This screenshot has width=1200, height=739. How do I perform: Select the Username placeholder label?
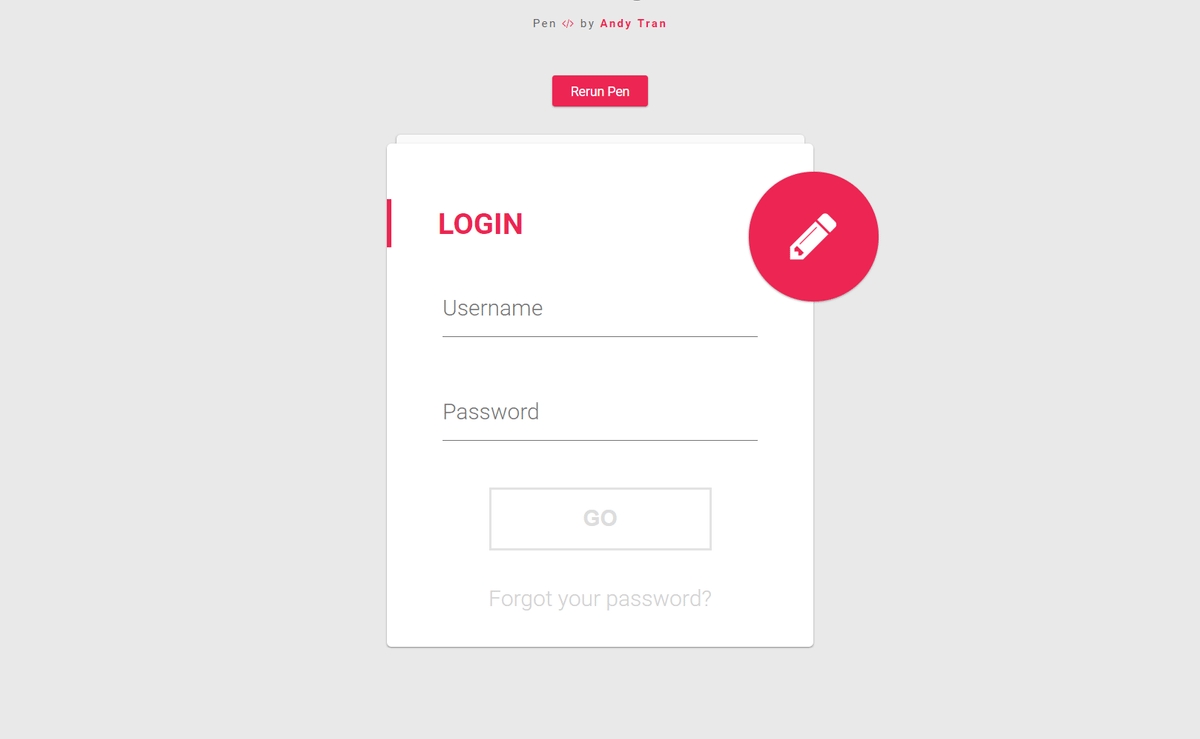click(493, 308)
